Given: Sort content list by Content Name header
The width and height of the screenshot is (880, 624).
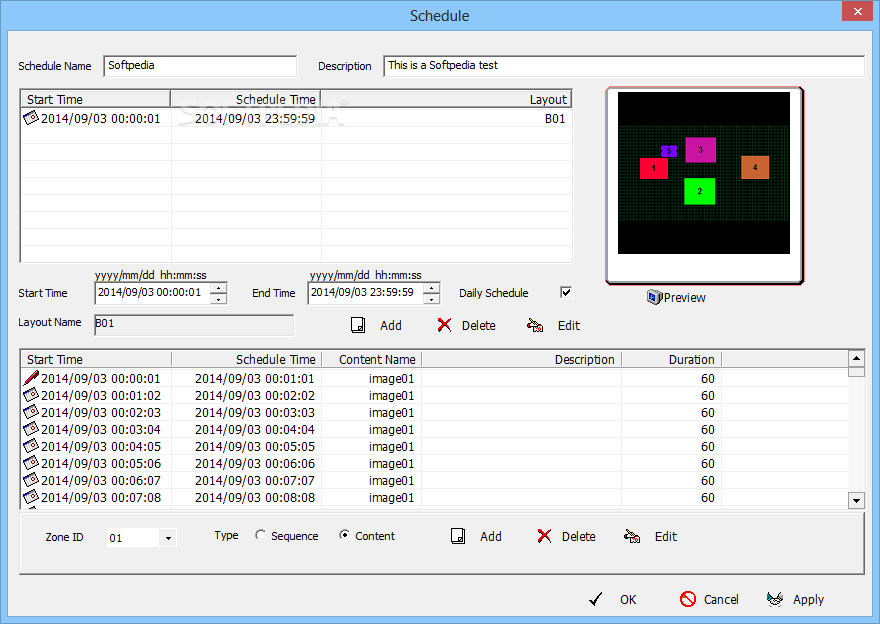Looking at the screenshot, I should (x=372, y=360).
